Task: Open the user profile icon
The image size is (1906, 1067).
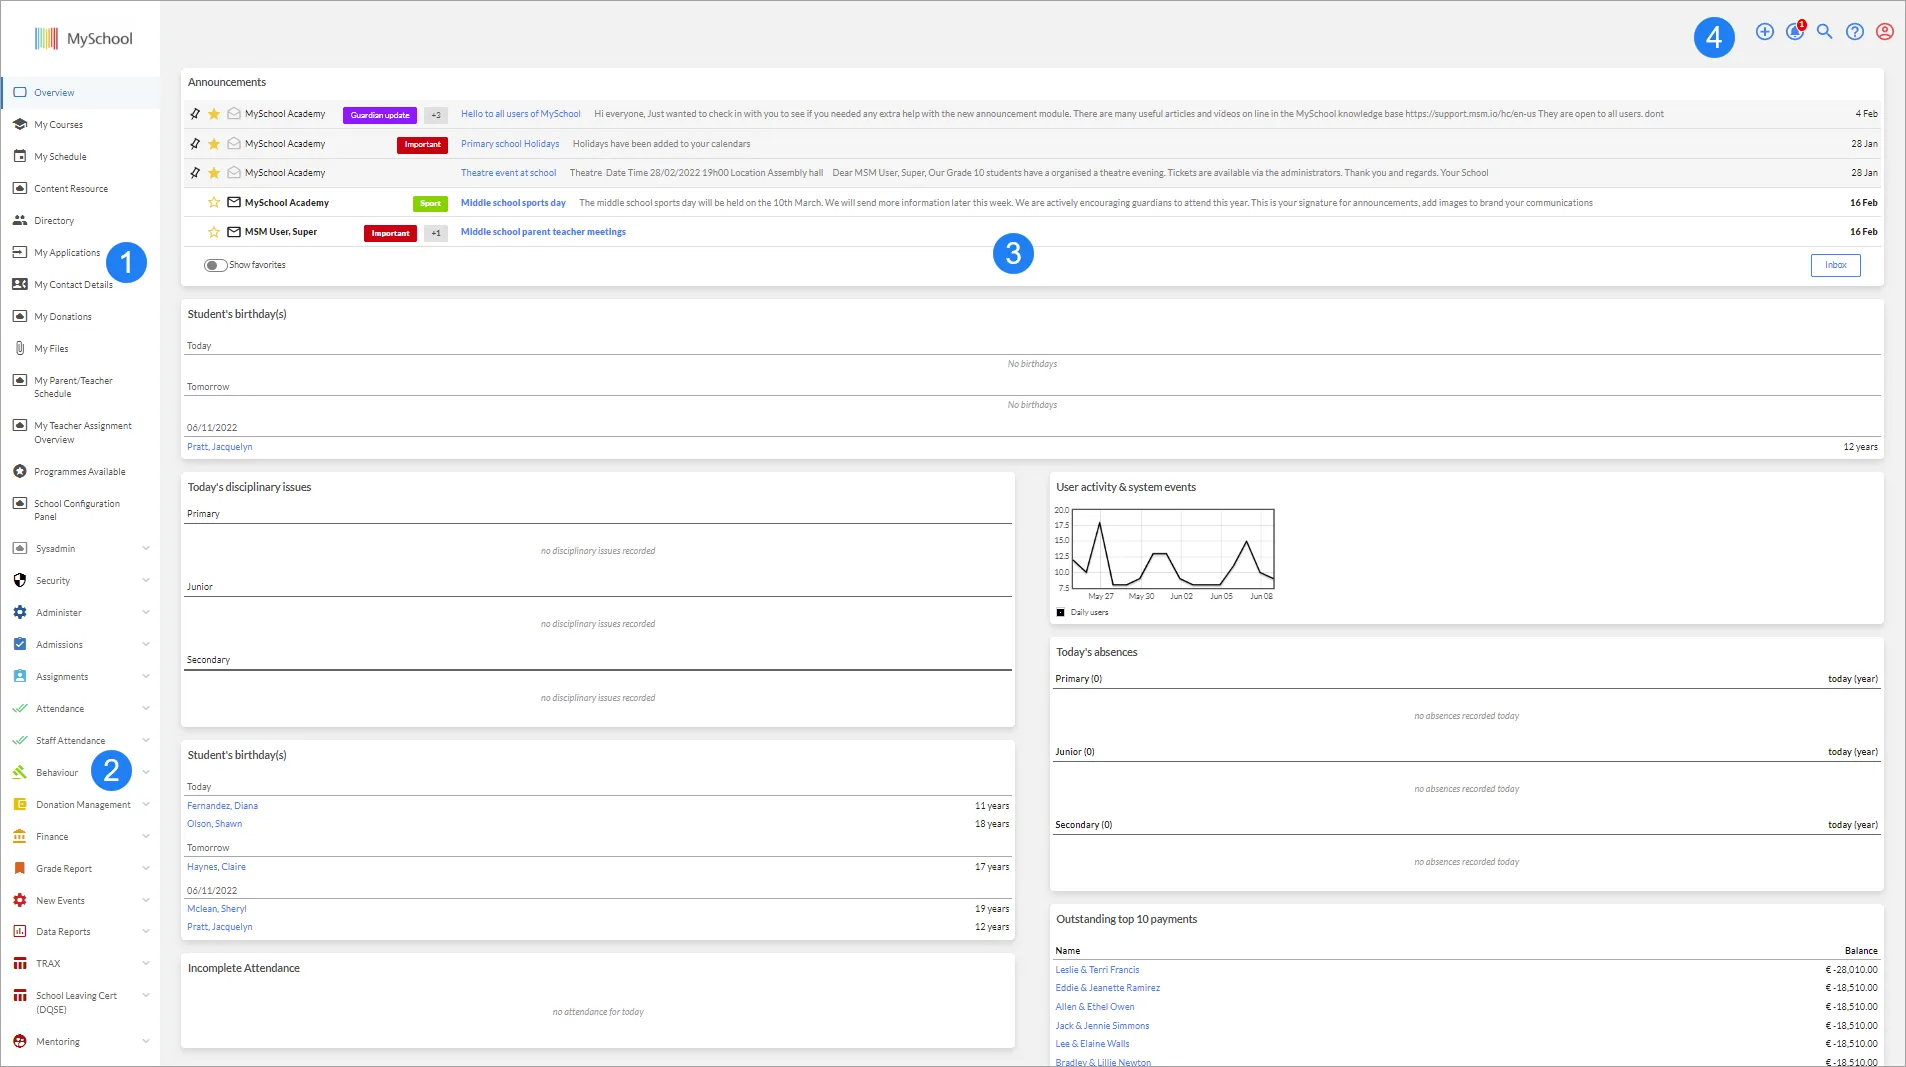Action: pos(1885,32)
